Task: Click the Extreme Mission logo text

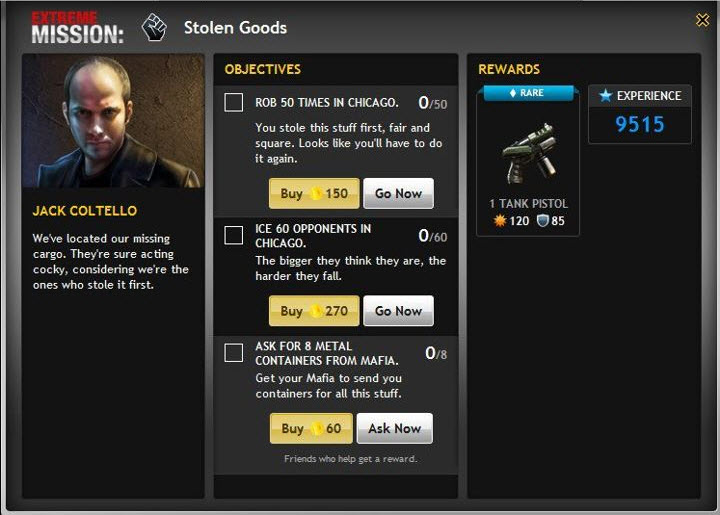Action: tap(78, 28)
